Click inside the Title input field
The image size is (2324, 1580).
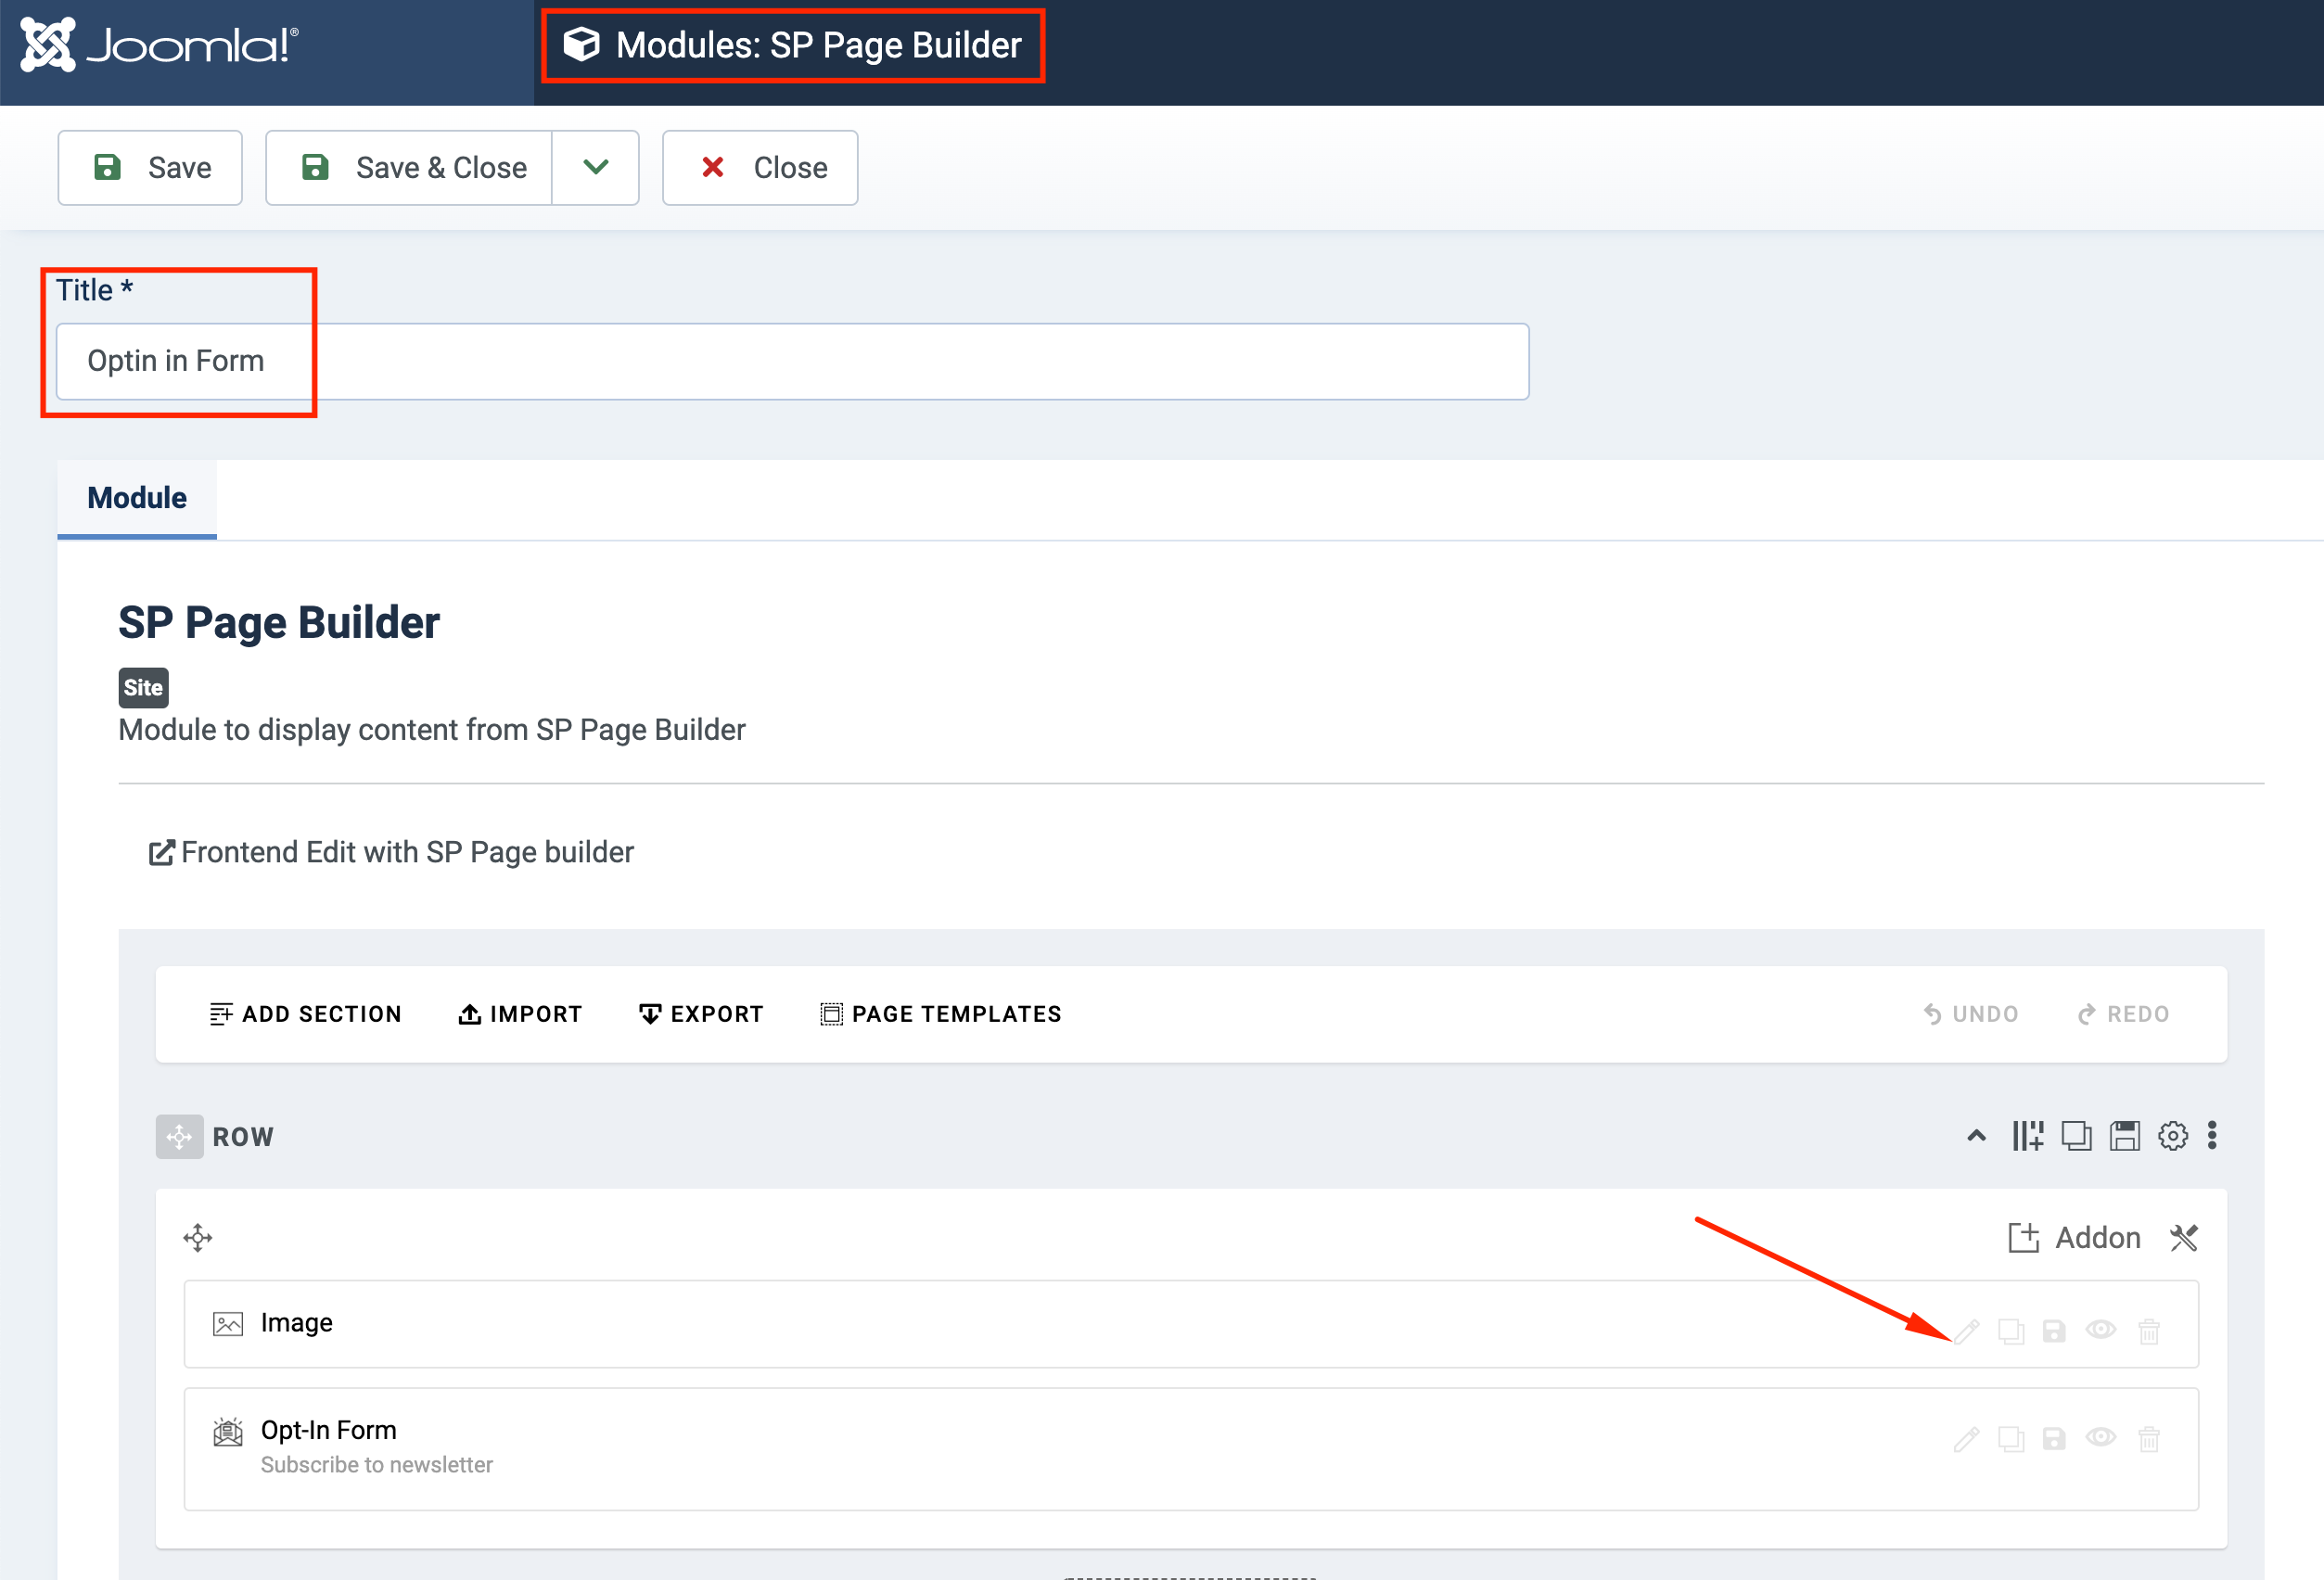[790, 360]
